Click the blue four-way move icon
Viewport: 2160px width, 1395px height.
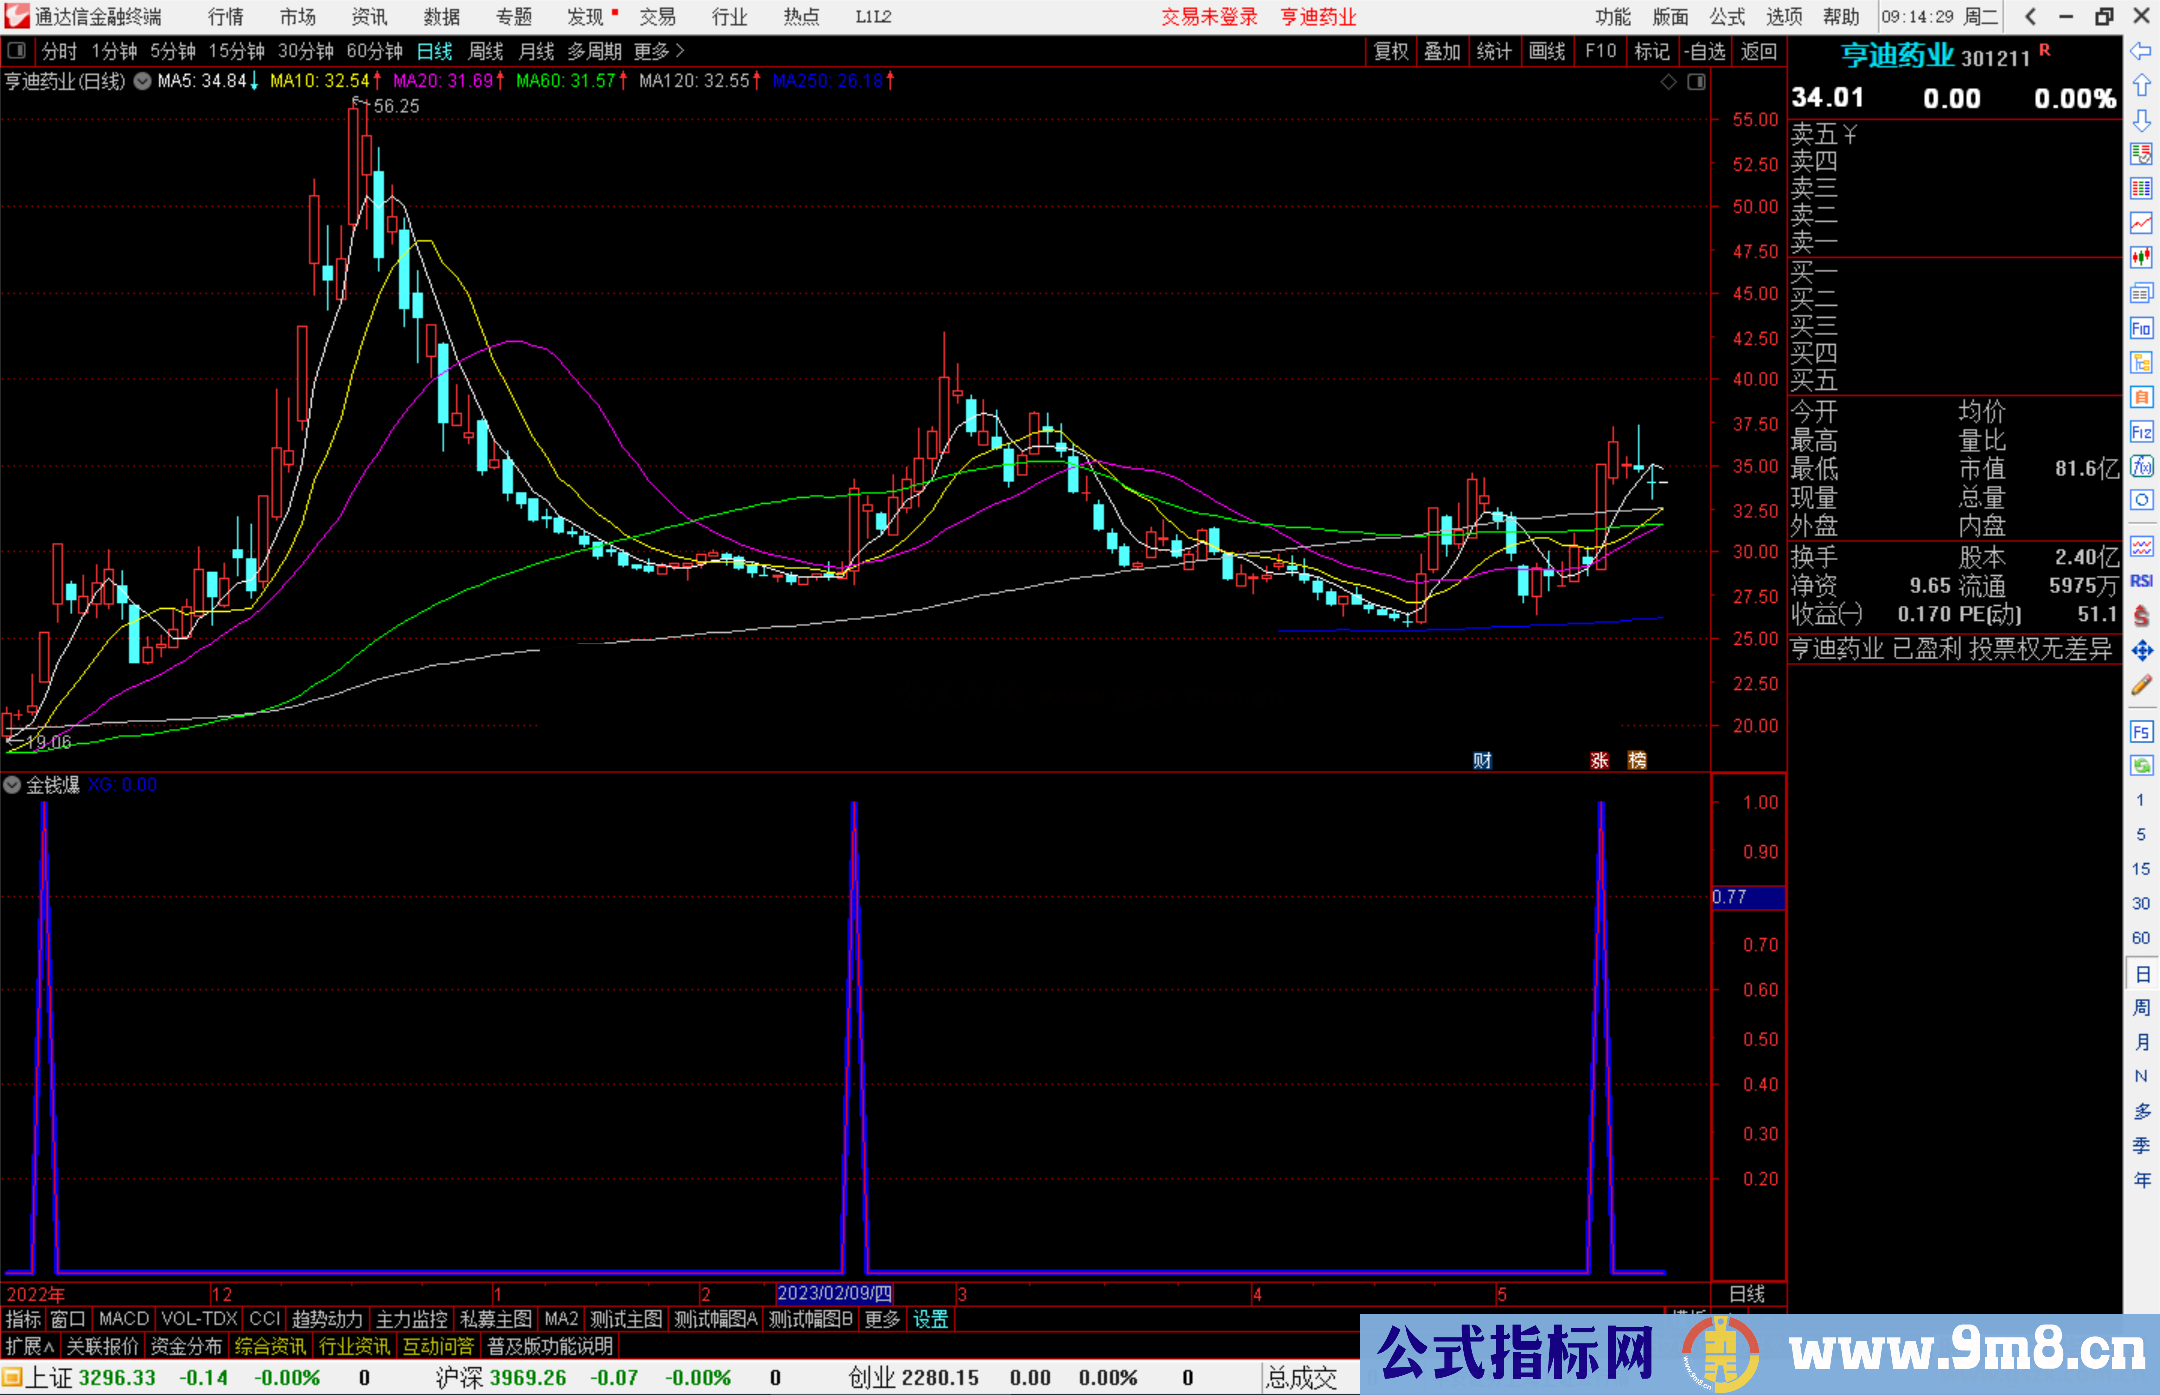pyautogui.click(x=2141, y=651)
